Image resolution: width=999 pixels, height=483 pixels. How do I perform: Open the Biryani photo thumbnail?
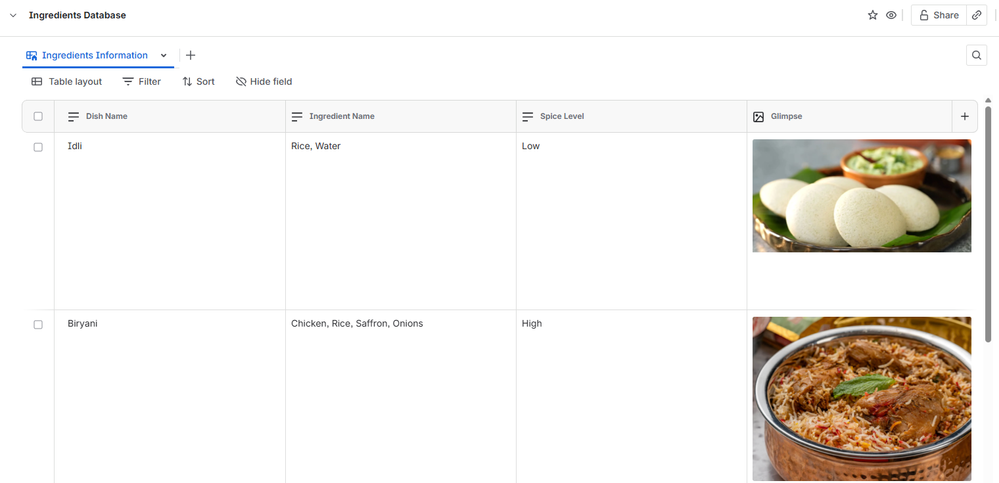click(x=861, y=399)
